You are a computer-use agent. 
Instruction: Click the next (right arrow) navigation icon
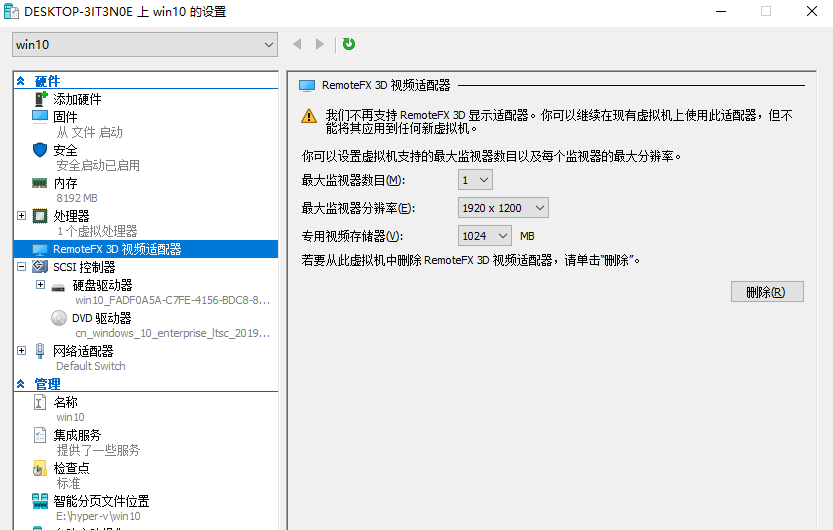tap(320, 44)
